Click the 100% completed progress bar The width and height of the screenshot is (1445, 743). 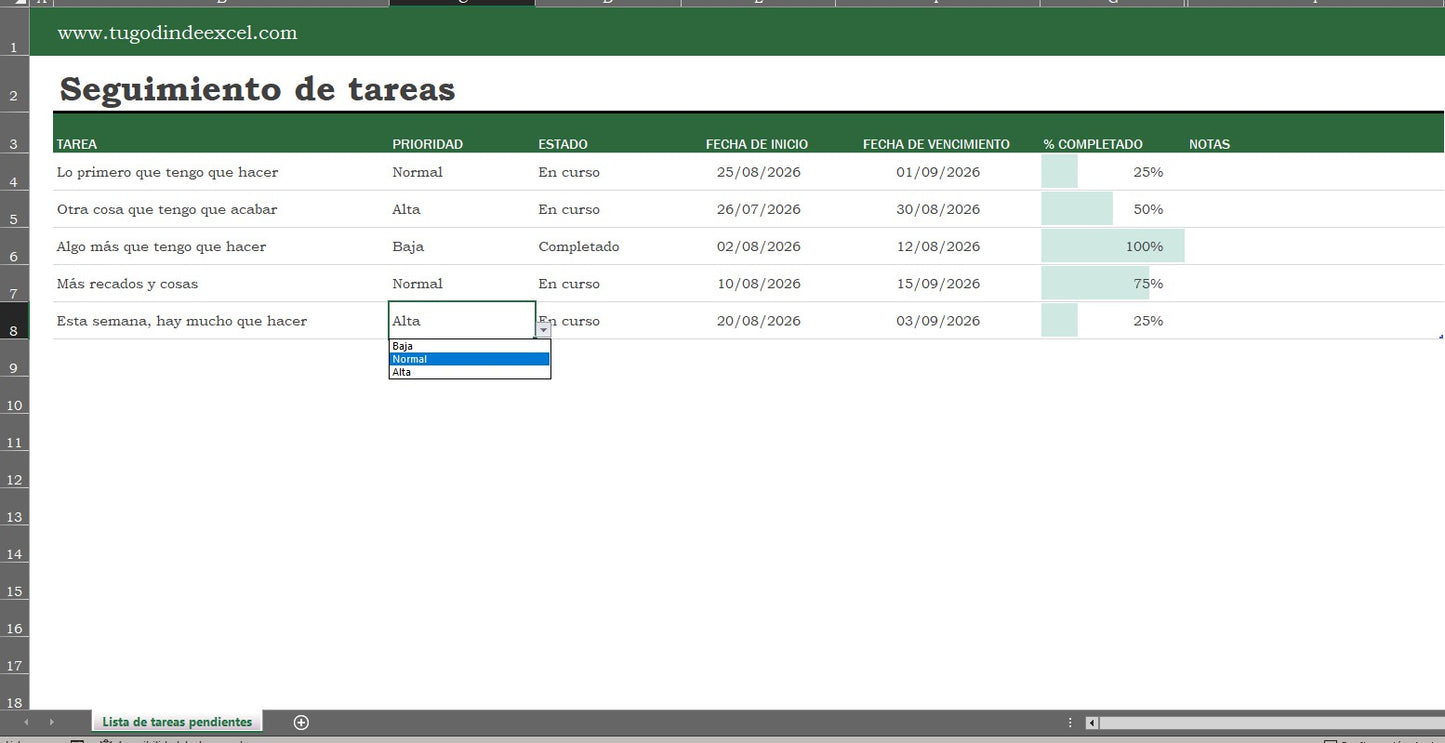1113,246
